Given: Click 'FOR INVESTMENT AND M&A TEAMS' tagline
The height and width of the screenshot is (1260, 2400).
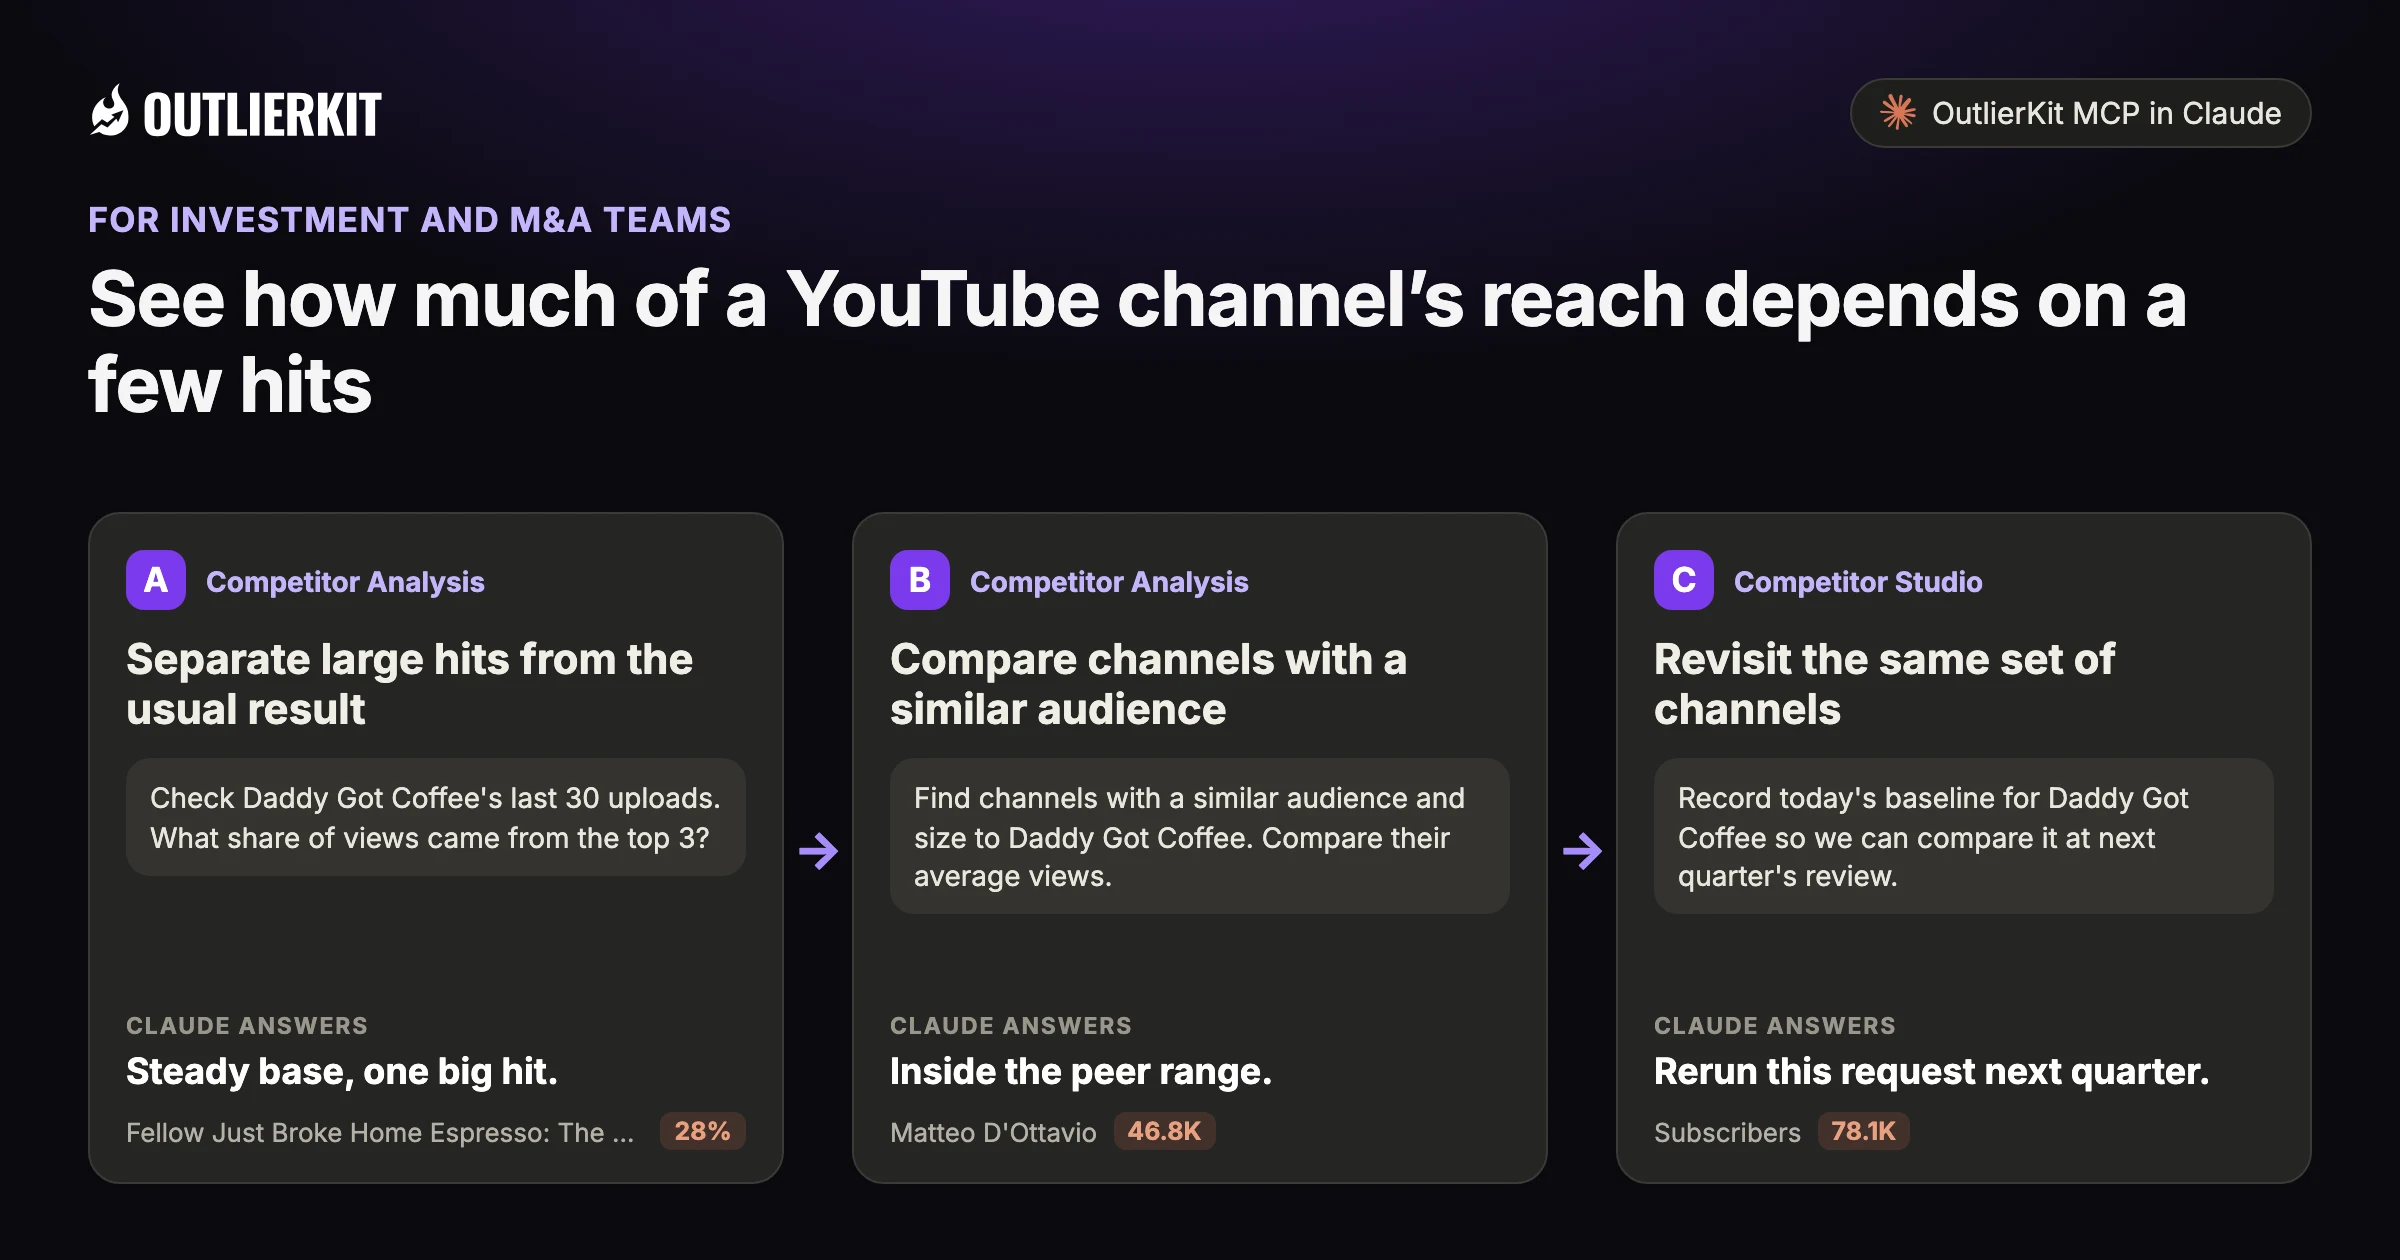Looking at the screenshot, I should [409, 219].
